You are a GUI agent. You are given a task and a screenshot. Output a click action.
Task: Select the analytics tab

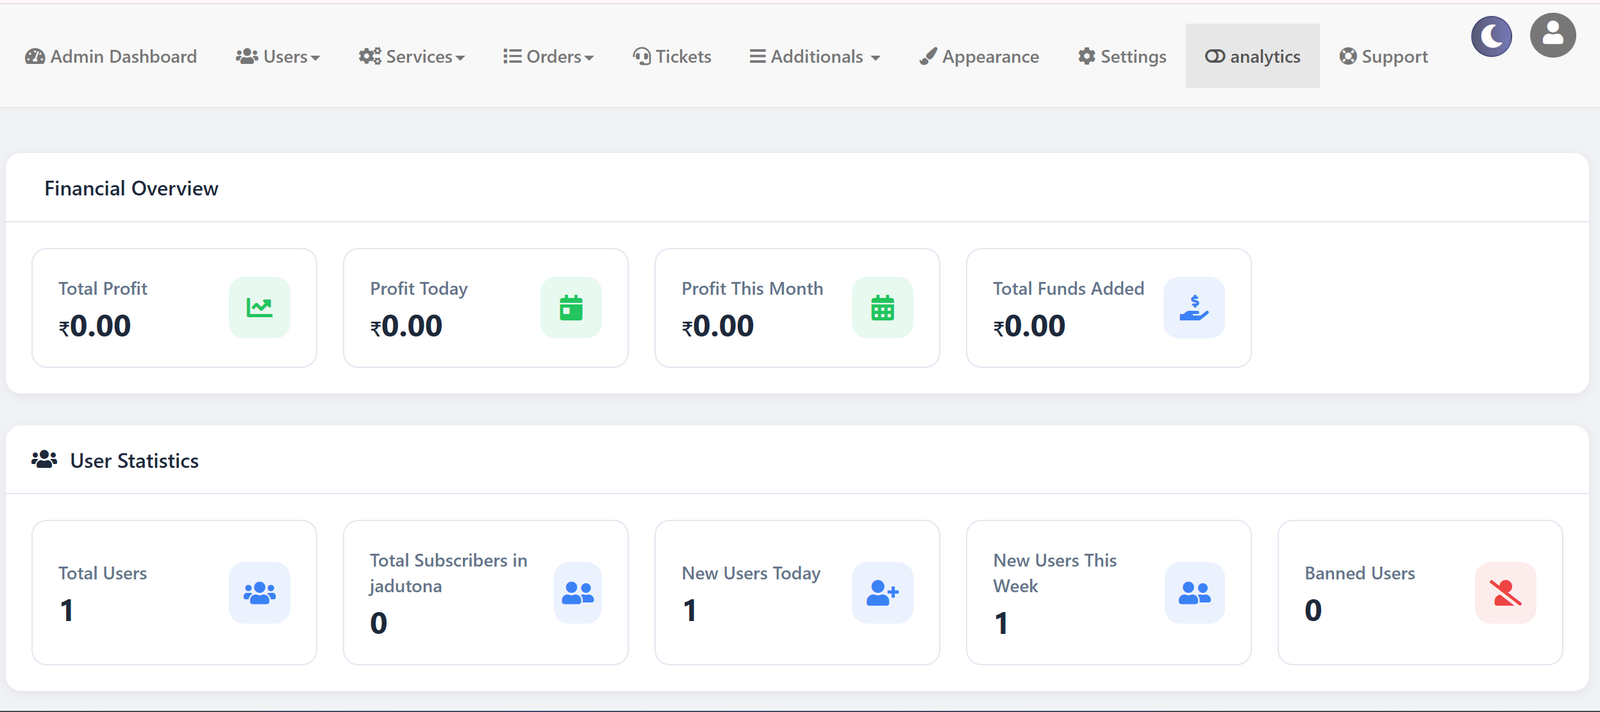1253,56
